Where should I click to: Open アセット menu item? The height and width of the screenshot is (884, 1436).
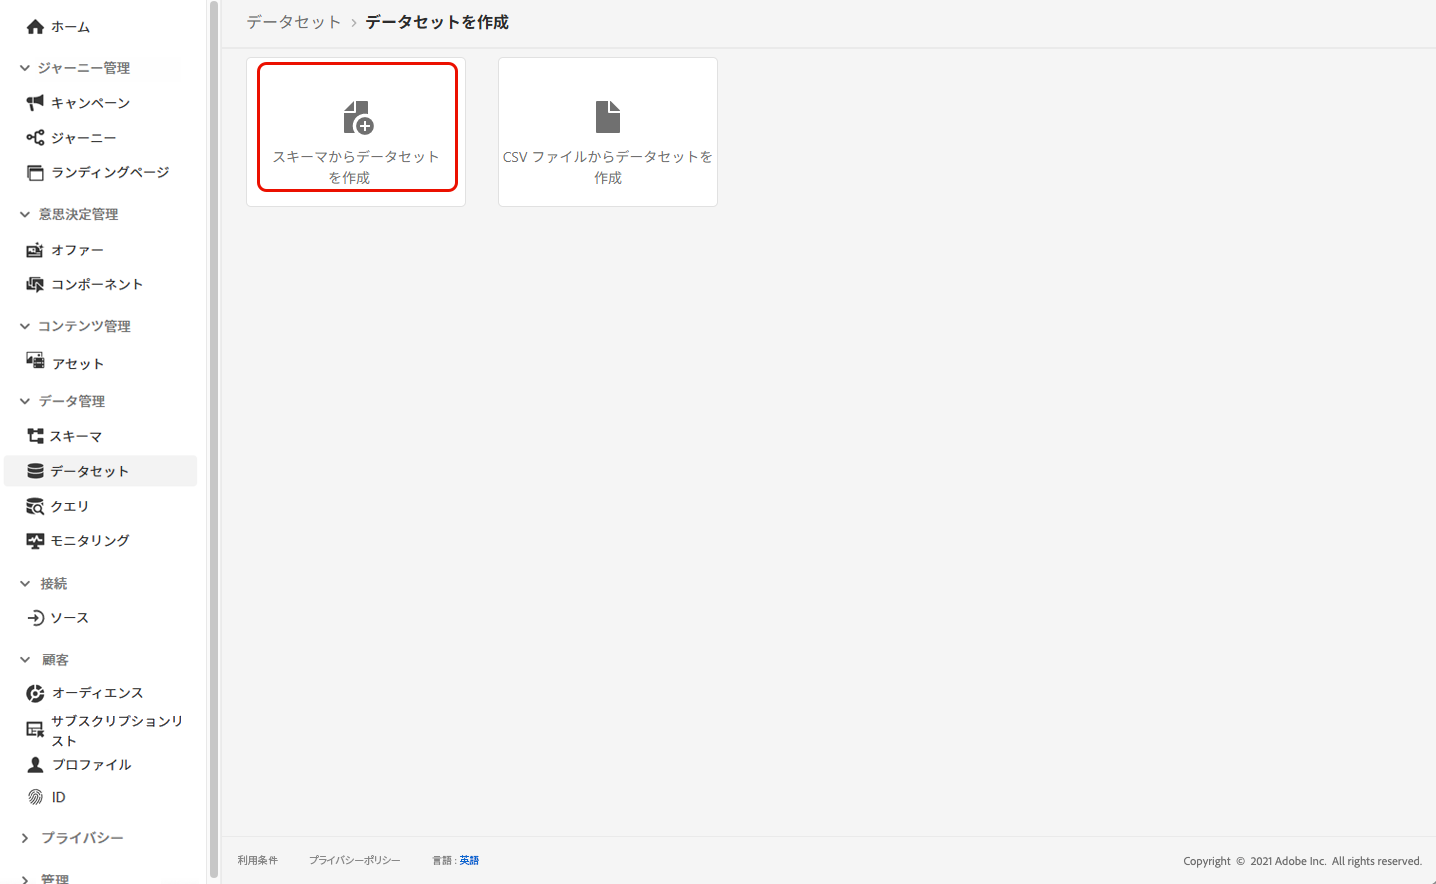pos(78,364)
